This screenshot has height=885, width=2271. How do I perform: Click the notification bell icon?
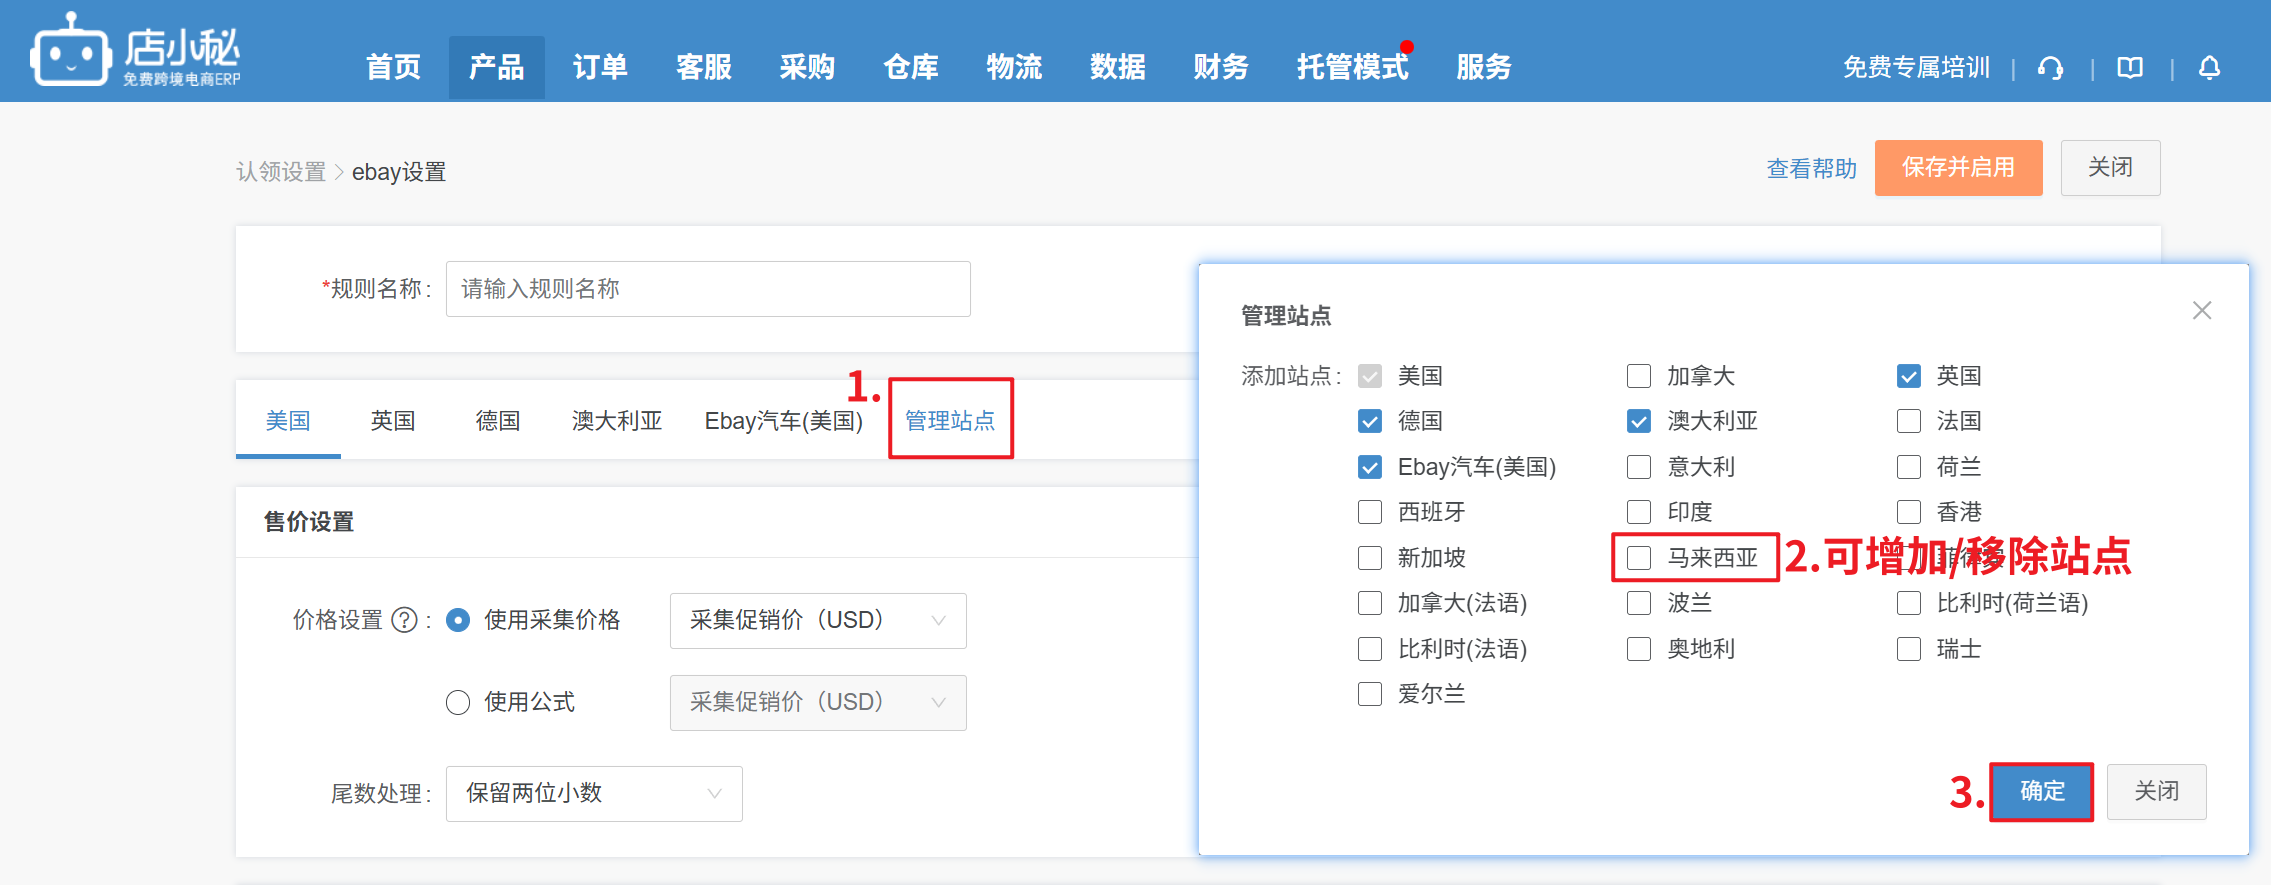click(2209, 68)
